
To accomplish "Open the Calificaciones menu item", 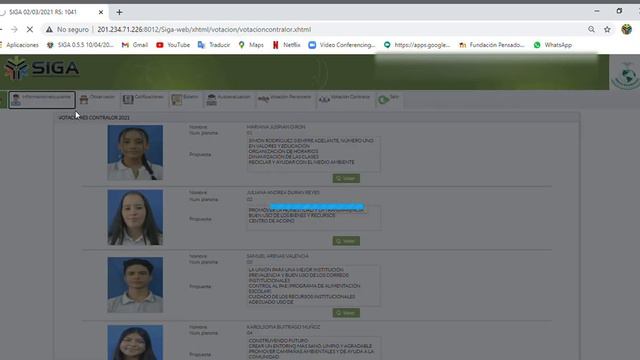I will [143, 99].
